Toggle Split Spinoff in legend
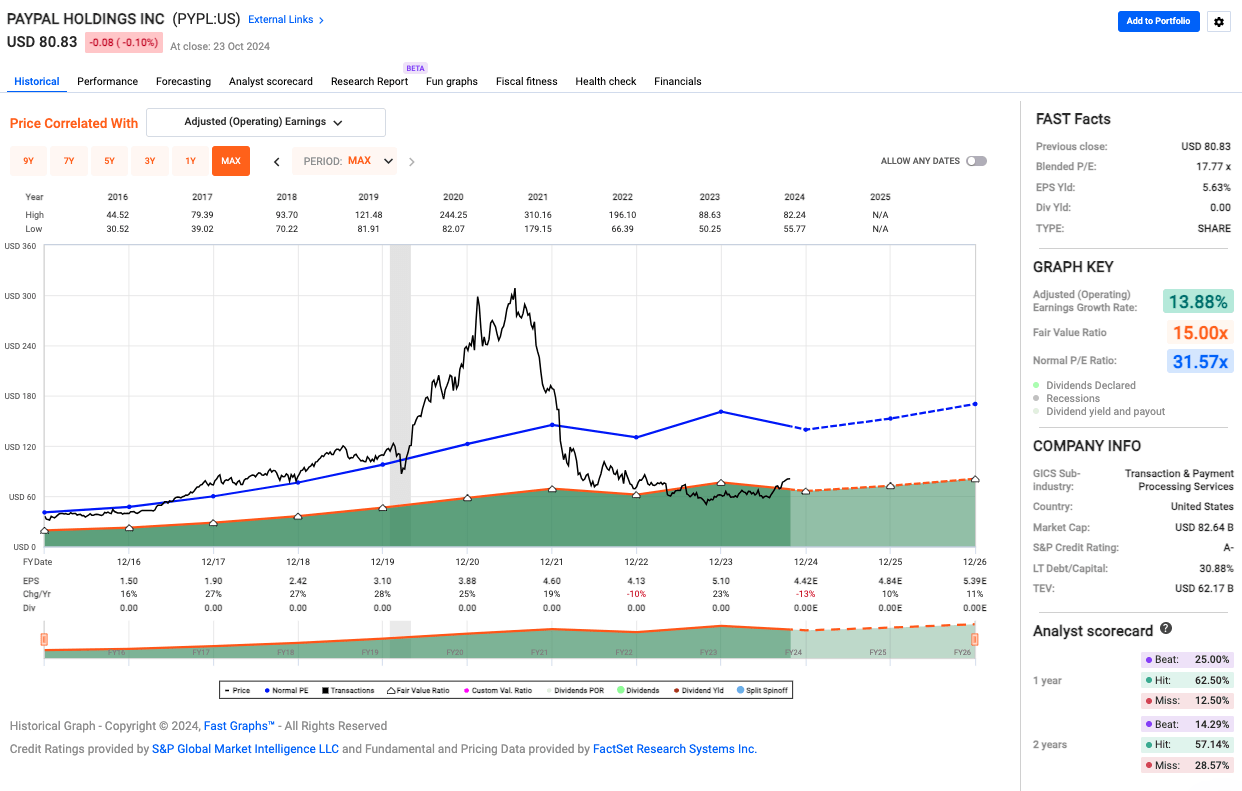This screenshot has width=1242, height=791. 763,690
